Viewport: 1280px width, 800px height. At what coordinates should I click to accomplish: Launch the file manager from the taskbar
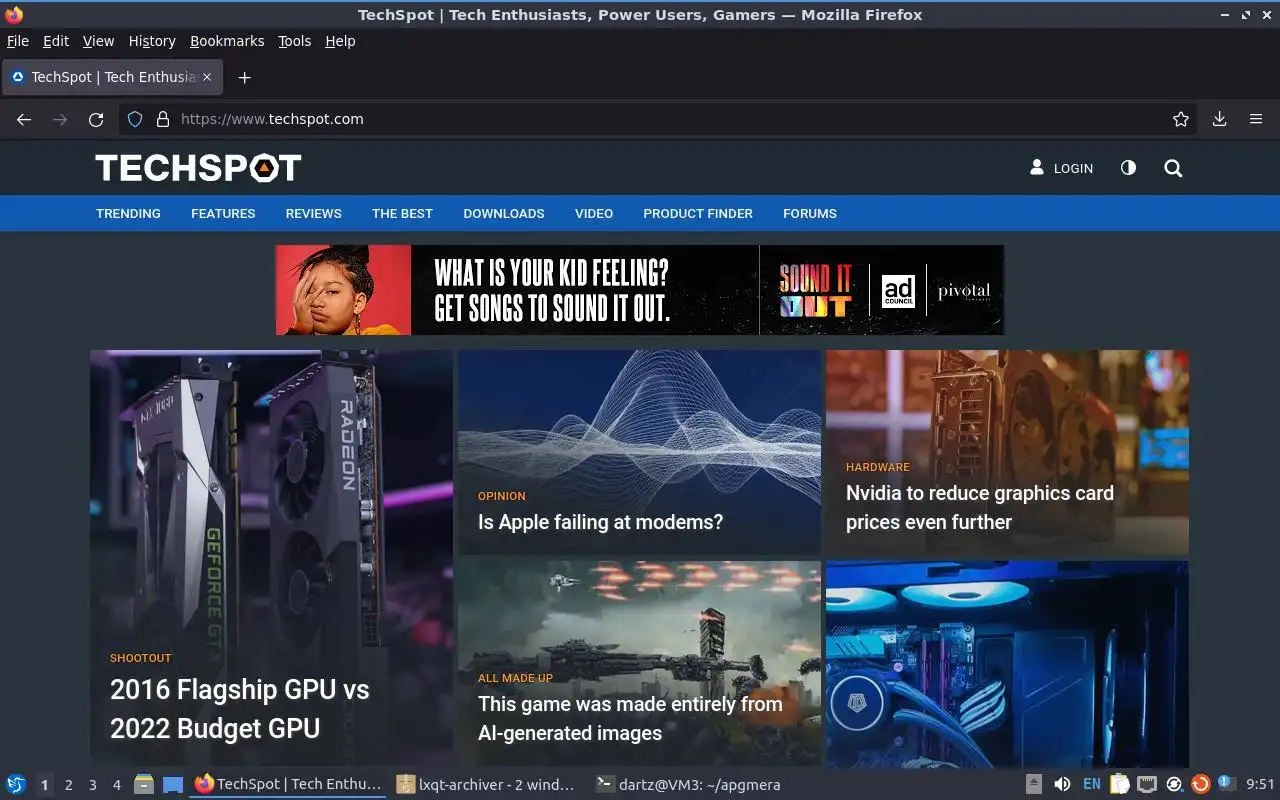(144, 785)
